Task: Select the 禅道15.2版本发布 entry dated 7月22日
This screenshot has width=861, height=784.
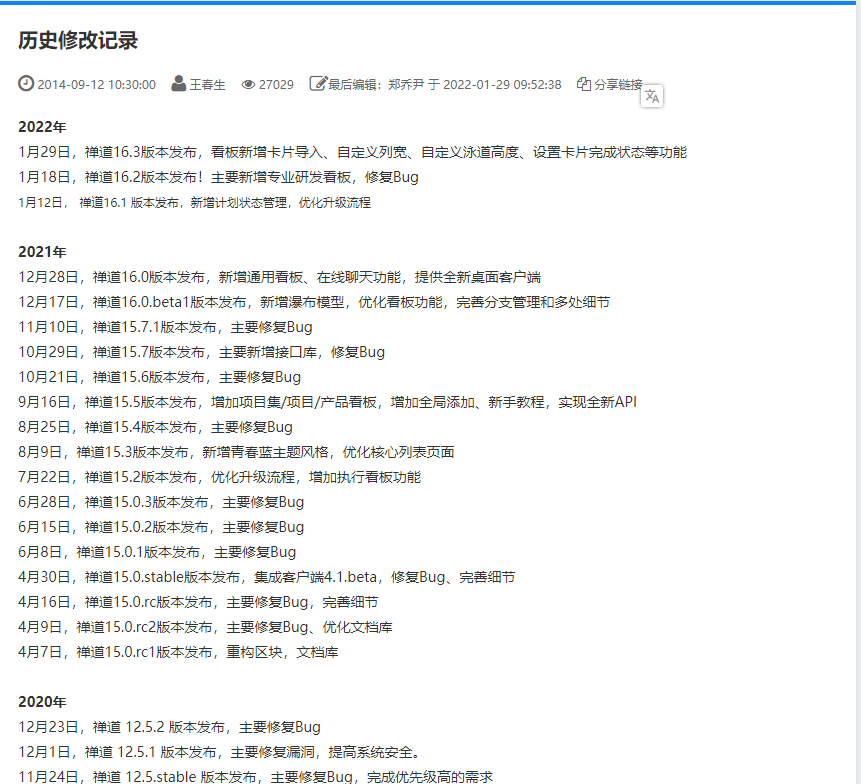Action: (220, 477)
